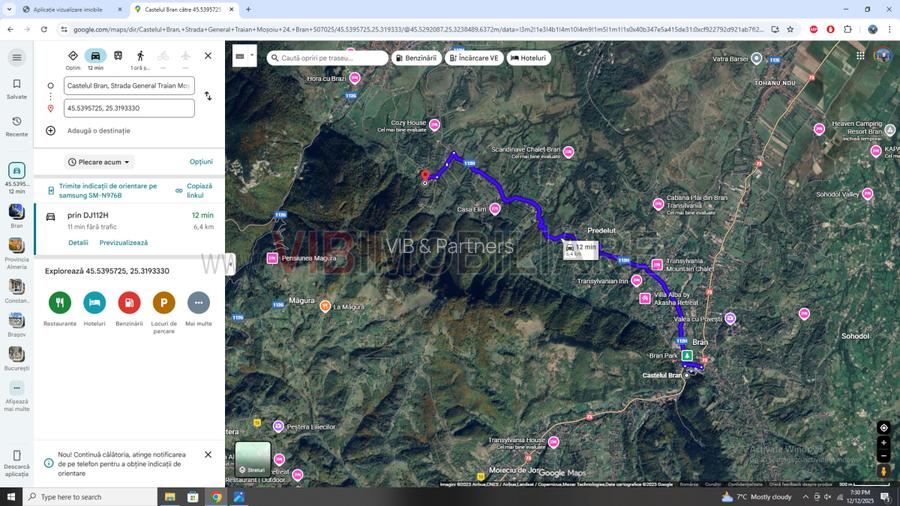Open a new browser tab
Image resolution: width=900 pixels, height=506 pixels.
pos(248,9)
